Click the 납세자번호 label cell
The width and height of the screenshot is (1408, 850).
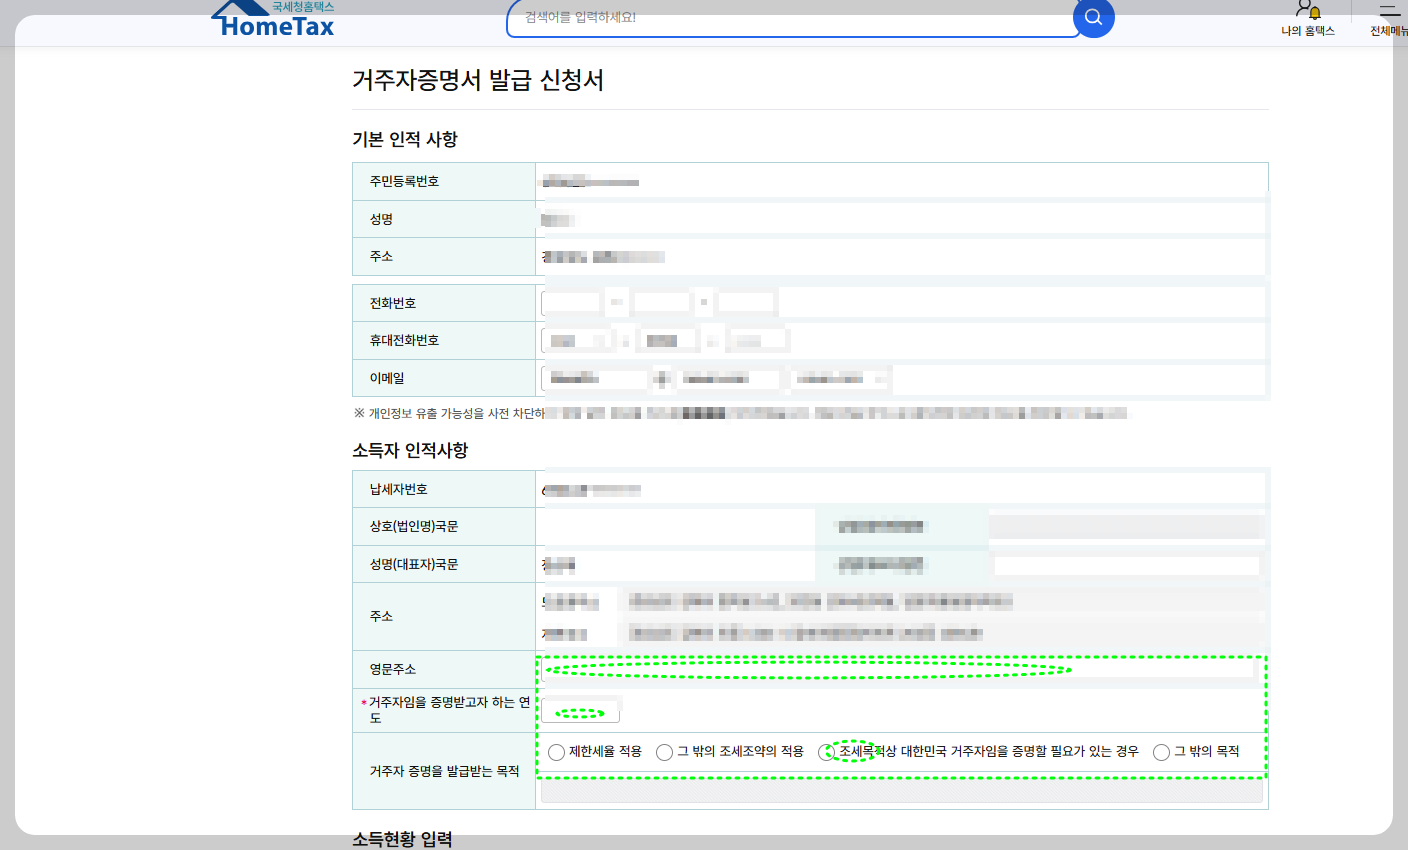click(444, 489)
